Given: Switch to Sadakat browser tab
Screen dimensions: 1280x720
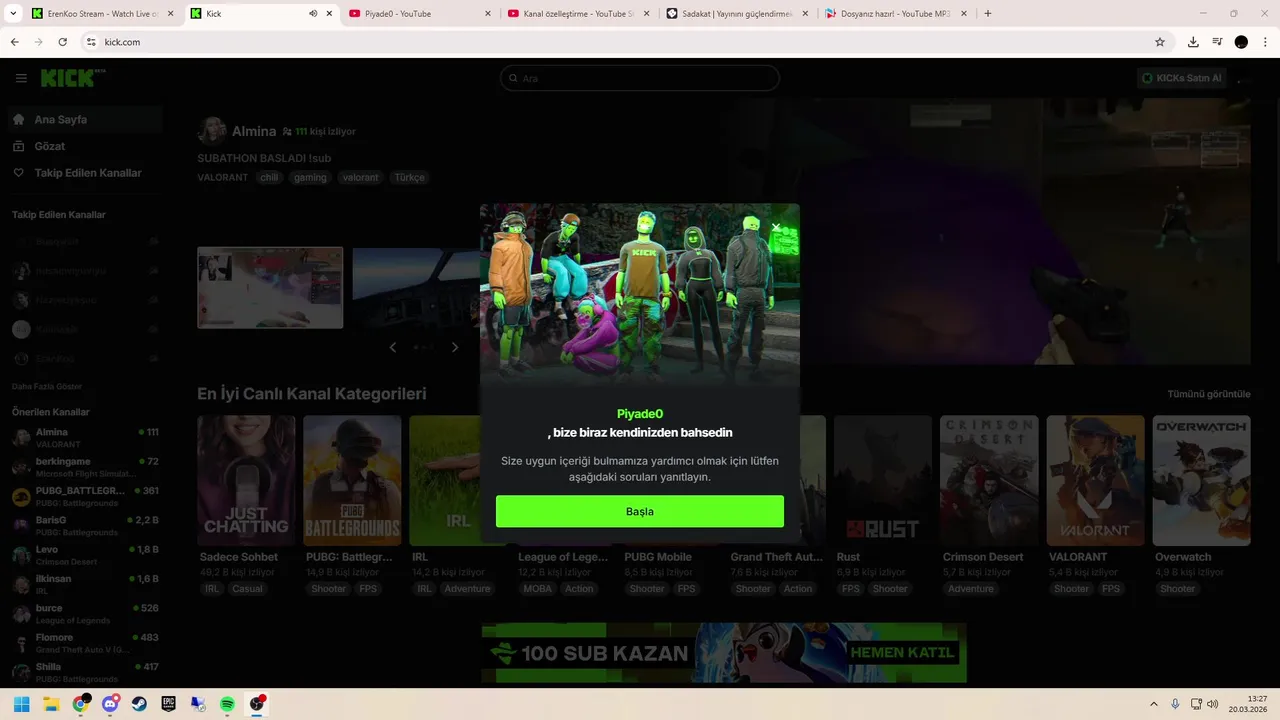Looking at the screenshot, I should 737,14.
